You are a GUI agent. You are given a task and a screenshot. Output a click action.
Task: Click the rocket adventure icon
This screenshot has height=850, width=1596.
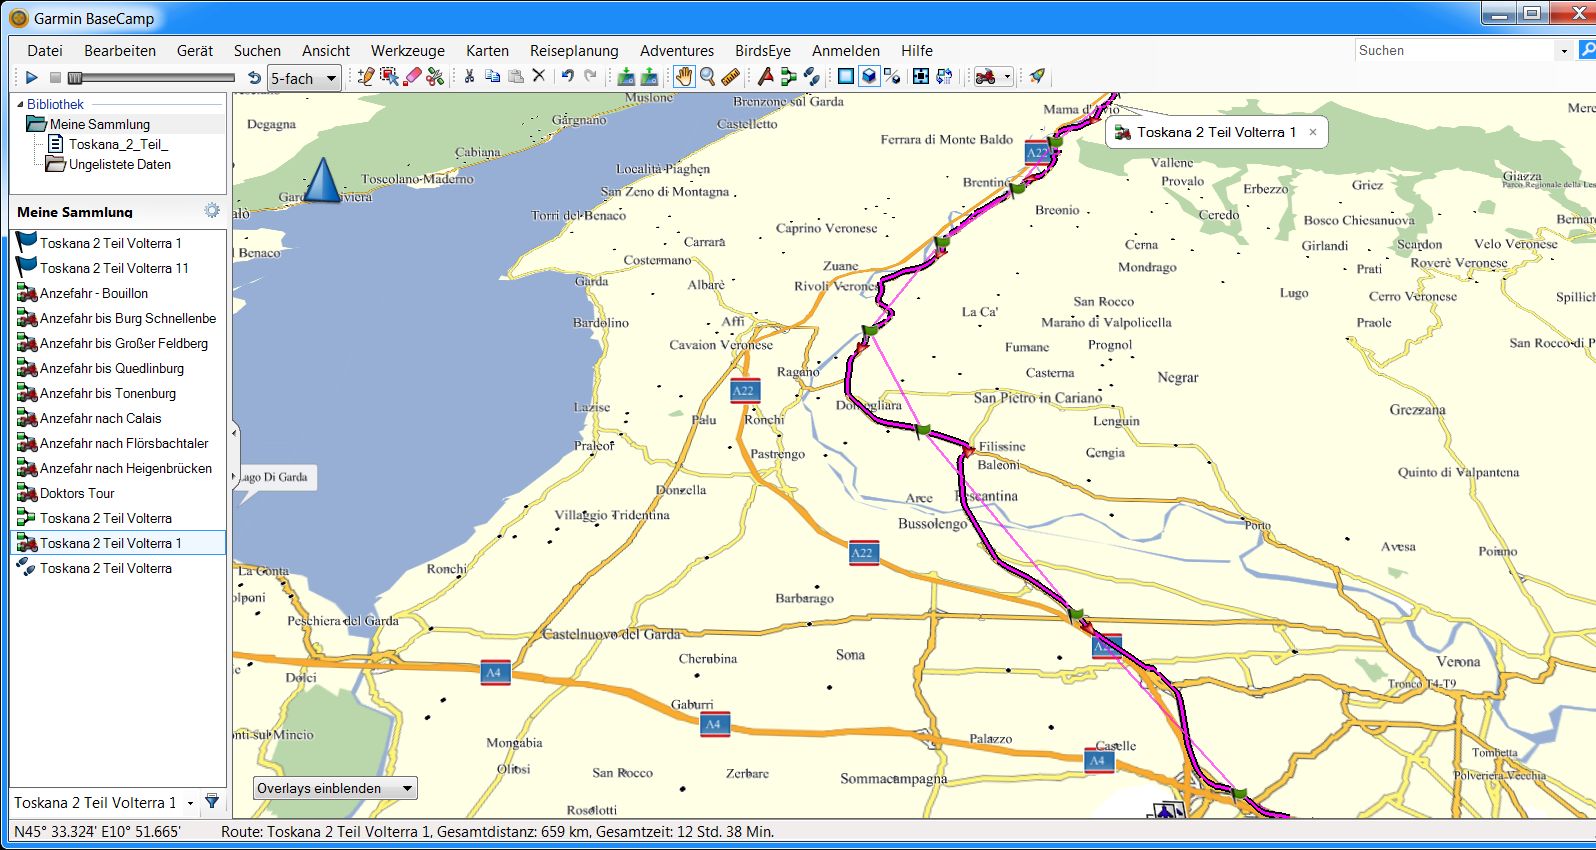[x=1037, y=76]
